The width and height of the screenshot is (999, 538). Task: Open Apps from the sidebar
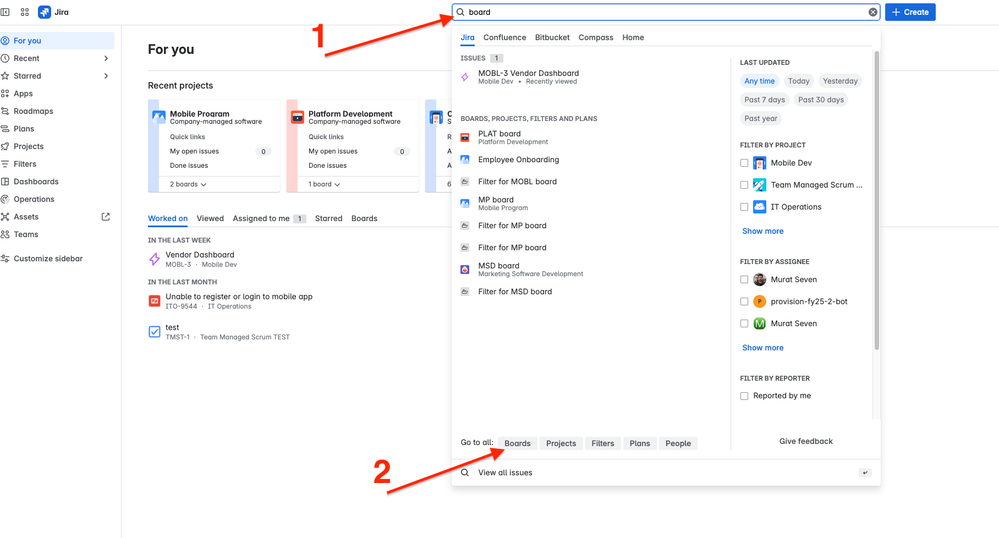tap(23, 94)
